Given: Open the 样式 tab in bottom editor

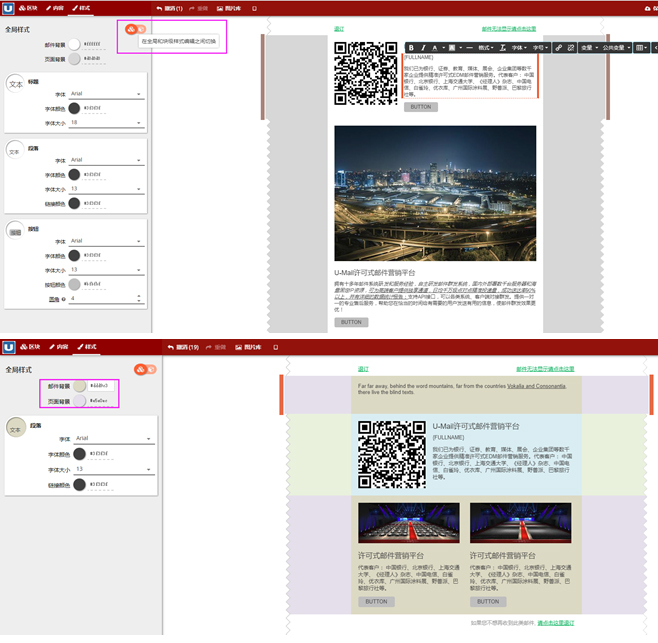Looking at the screenshot, I should pyautogui.click(x=87, y=347).
